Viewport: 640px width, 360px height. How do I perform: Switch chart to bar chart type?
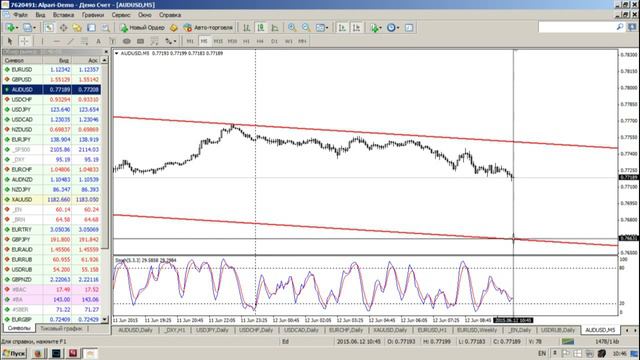tap(247, 27)
